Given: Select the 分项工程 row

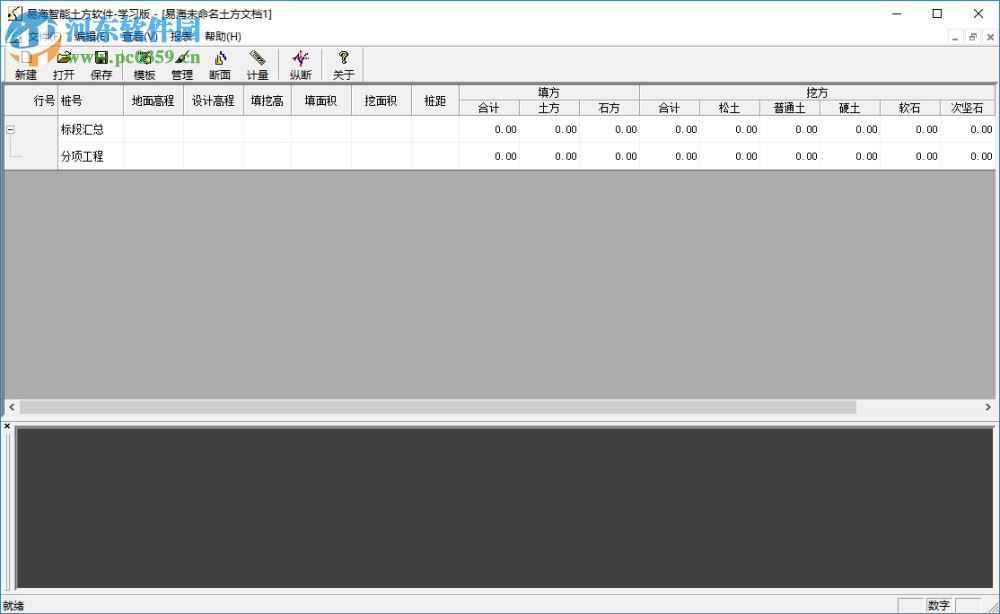Looking at the screenshot, I should click(x=83, y=156).
